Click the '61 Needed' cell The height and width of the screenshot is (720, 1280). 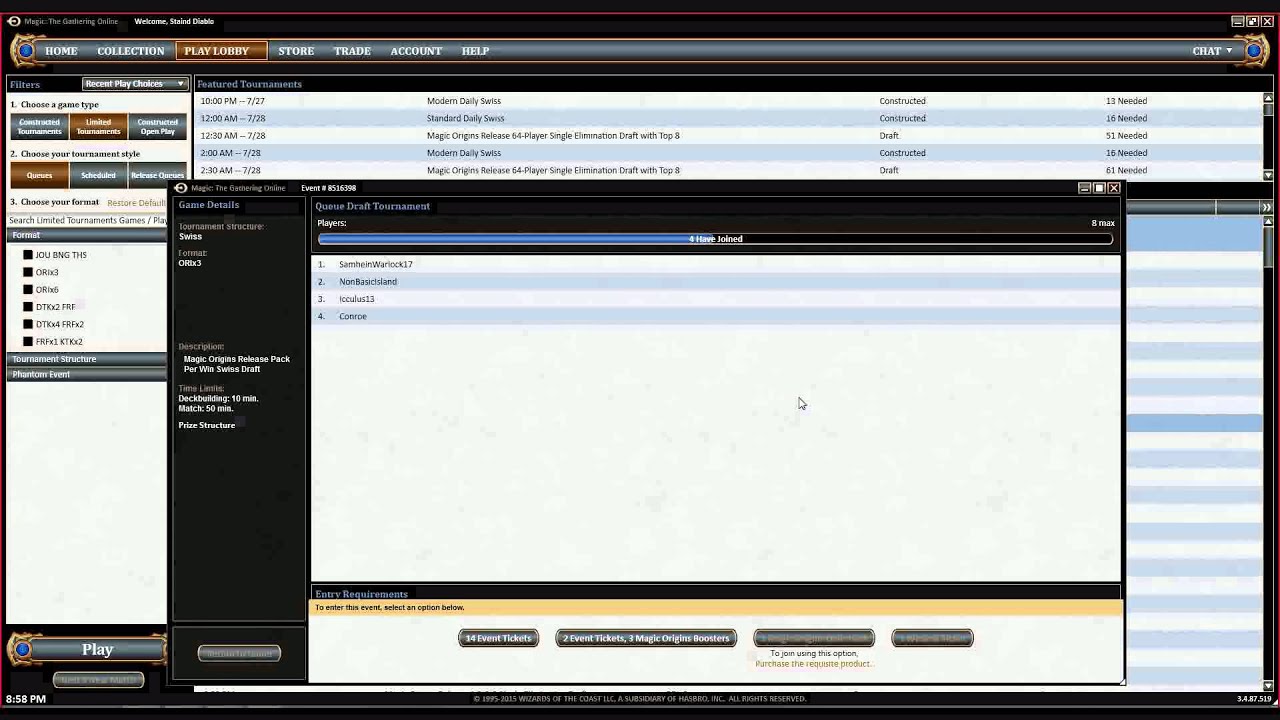(1126, 170)
